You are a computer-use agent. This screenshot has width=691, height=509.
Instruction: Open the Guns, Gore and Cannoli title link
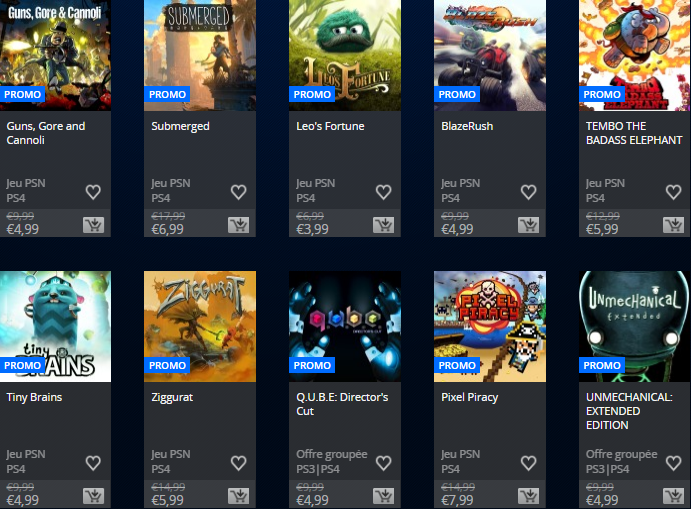(46, 133)
